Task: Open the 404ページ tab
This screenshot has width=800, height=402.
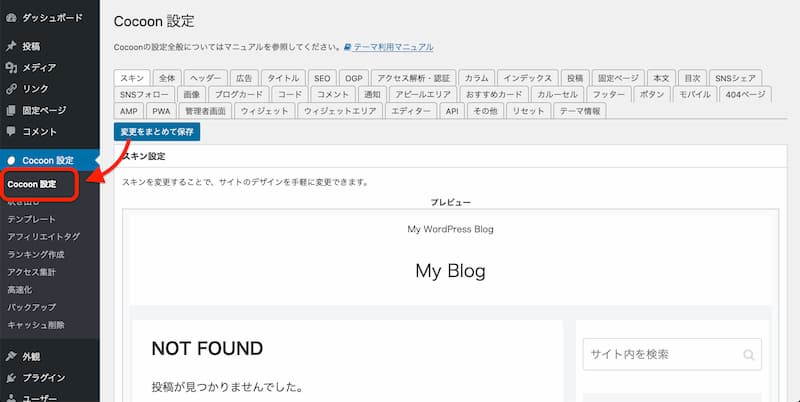Action: click(745, 94)
